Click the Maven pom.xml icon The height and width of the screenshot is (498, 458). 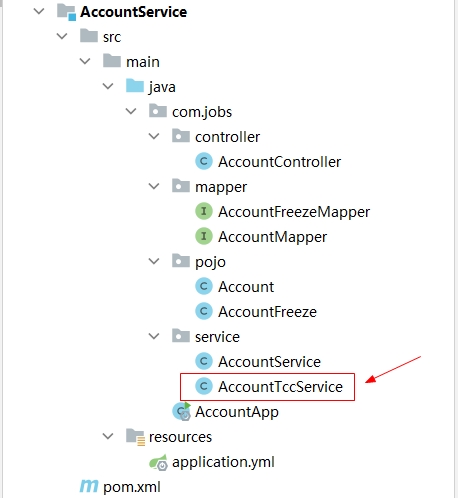click(89, 486)
